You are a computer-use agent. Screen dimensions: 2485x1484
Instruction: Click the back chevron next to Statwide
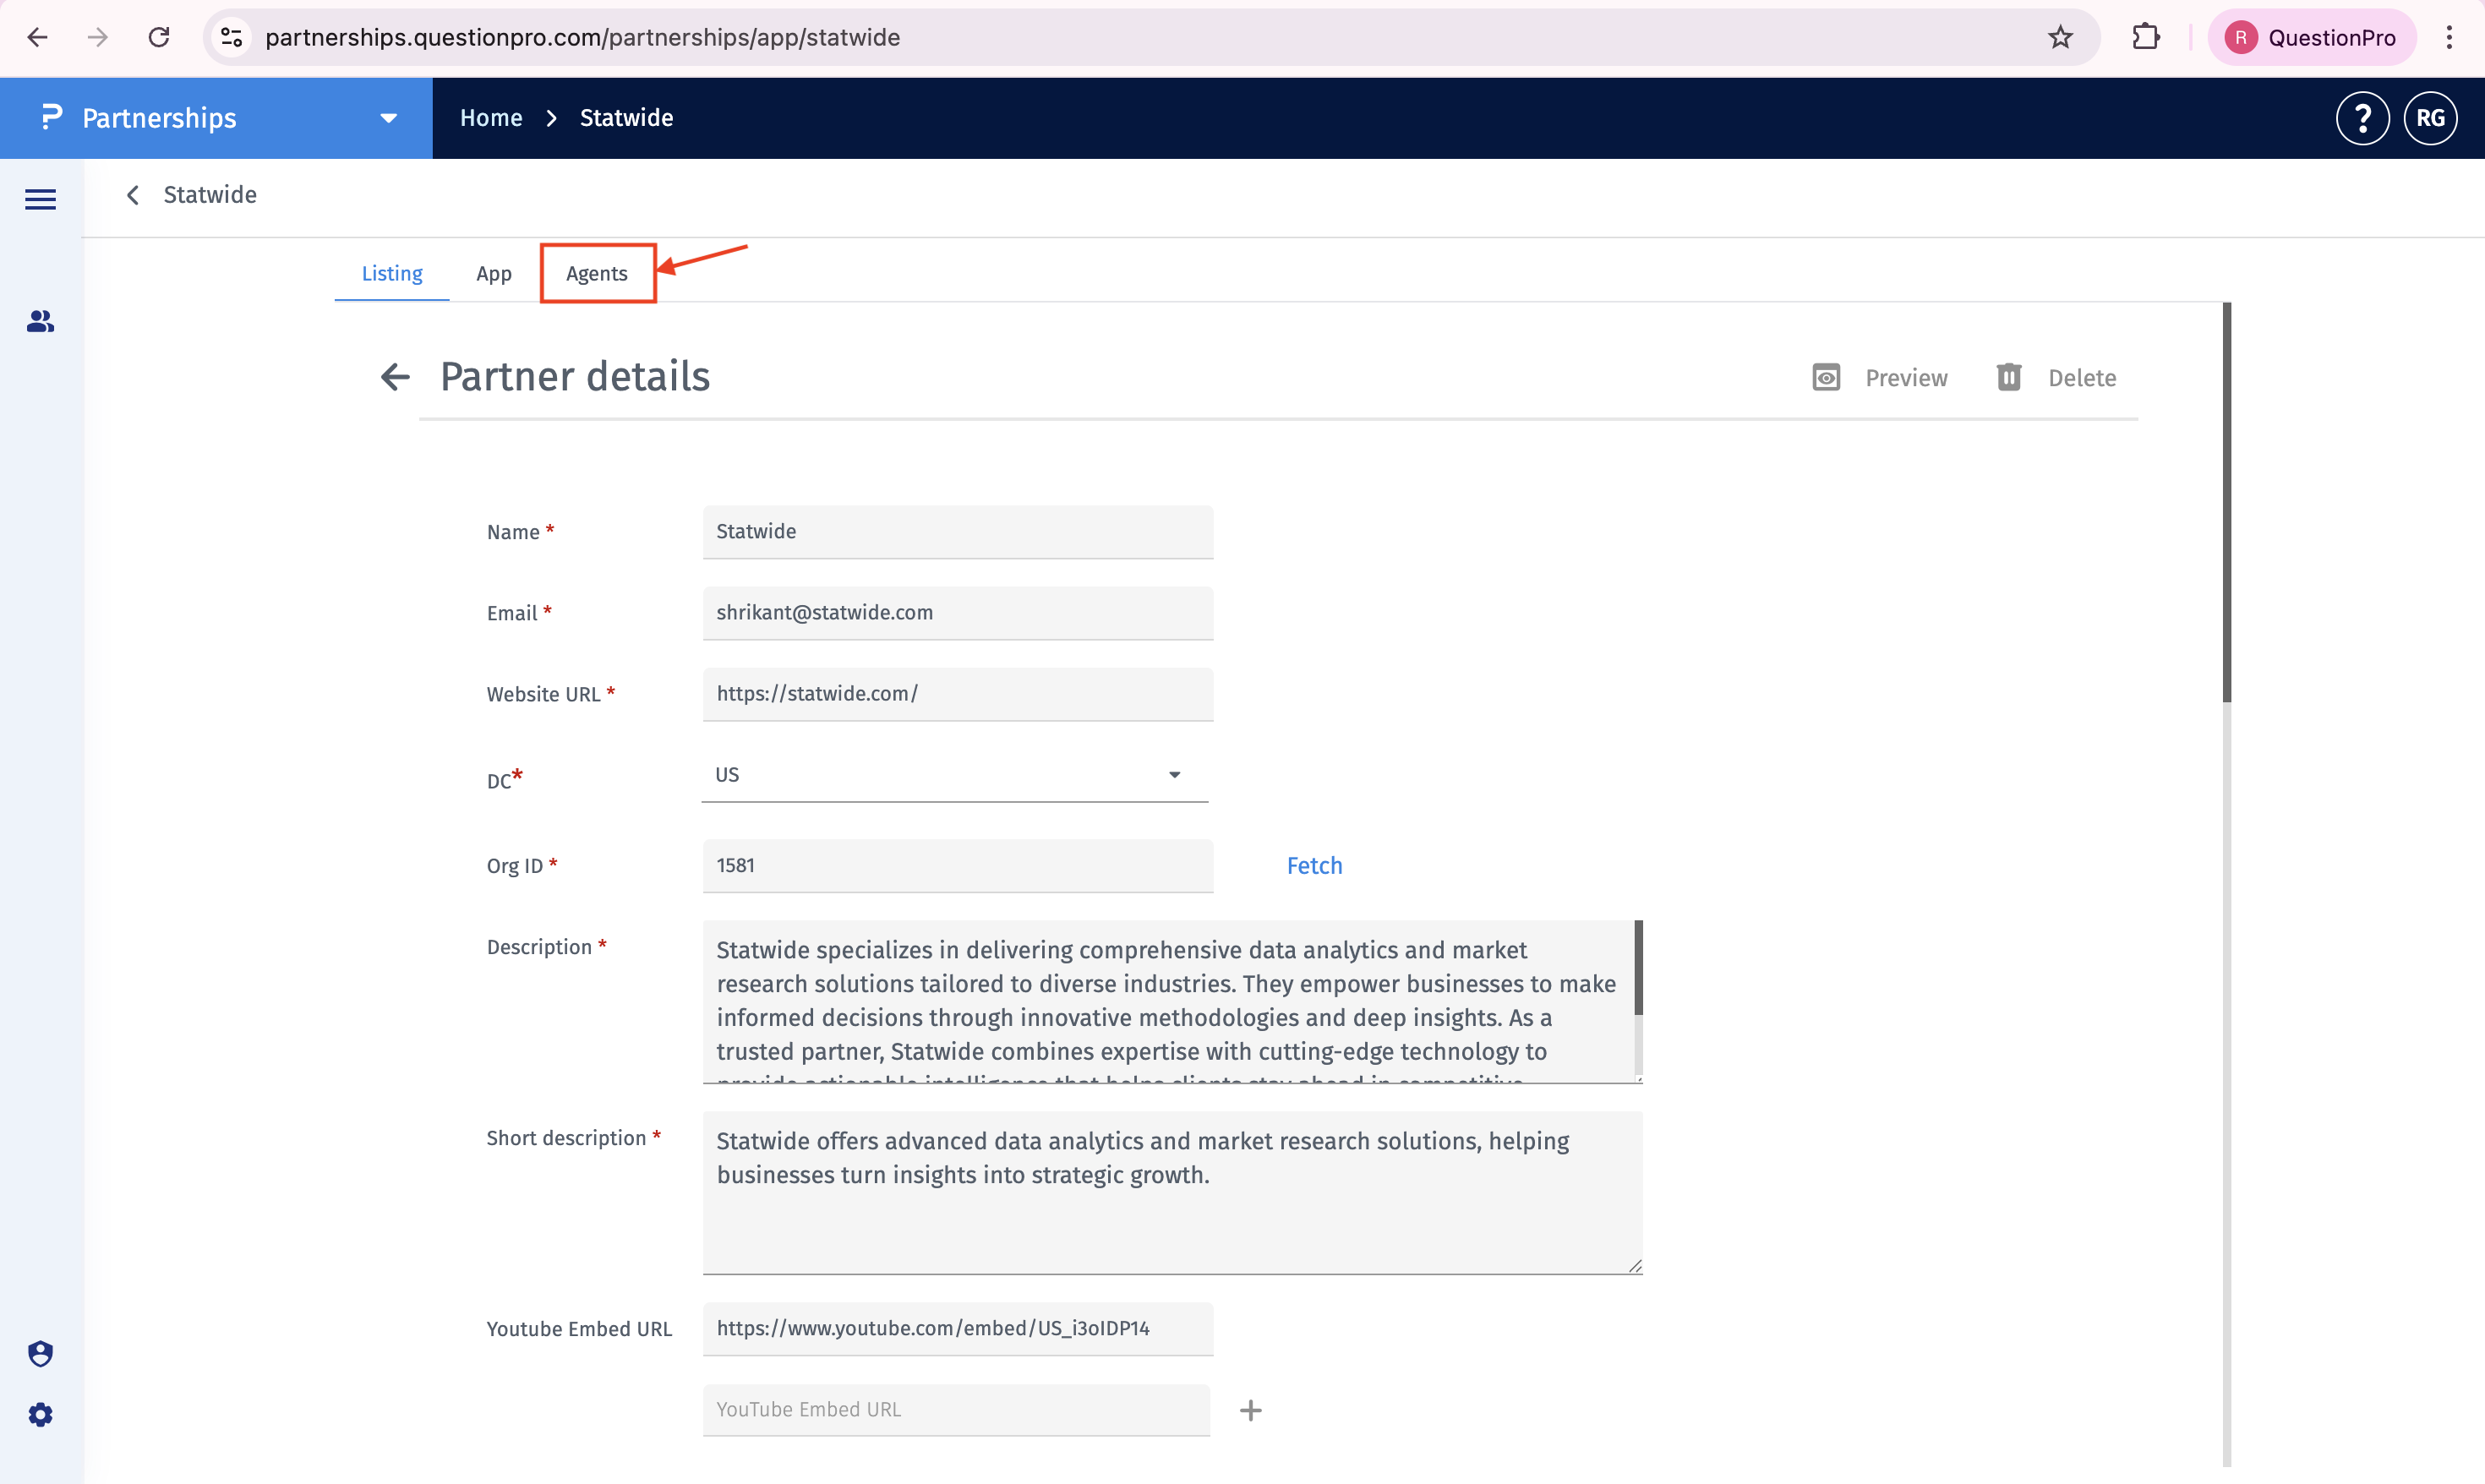coord(132,195)
